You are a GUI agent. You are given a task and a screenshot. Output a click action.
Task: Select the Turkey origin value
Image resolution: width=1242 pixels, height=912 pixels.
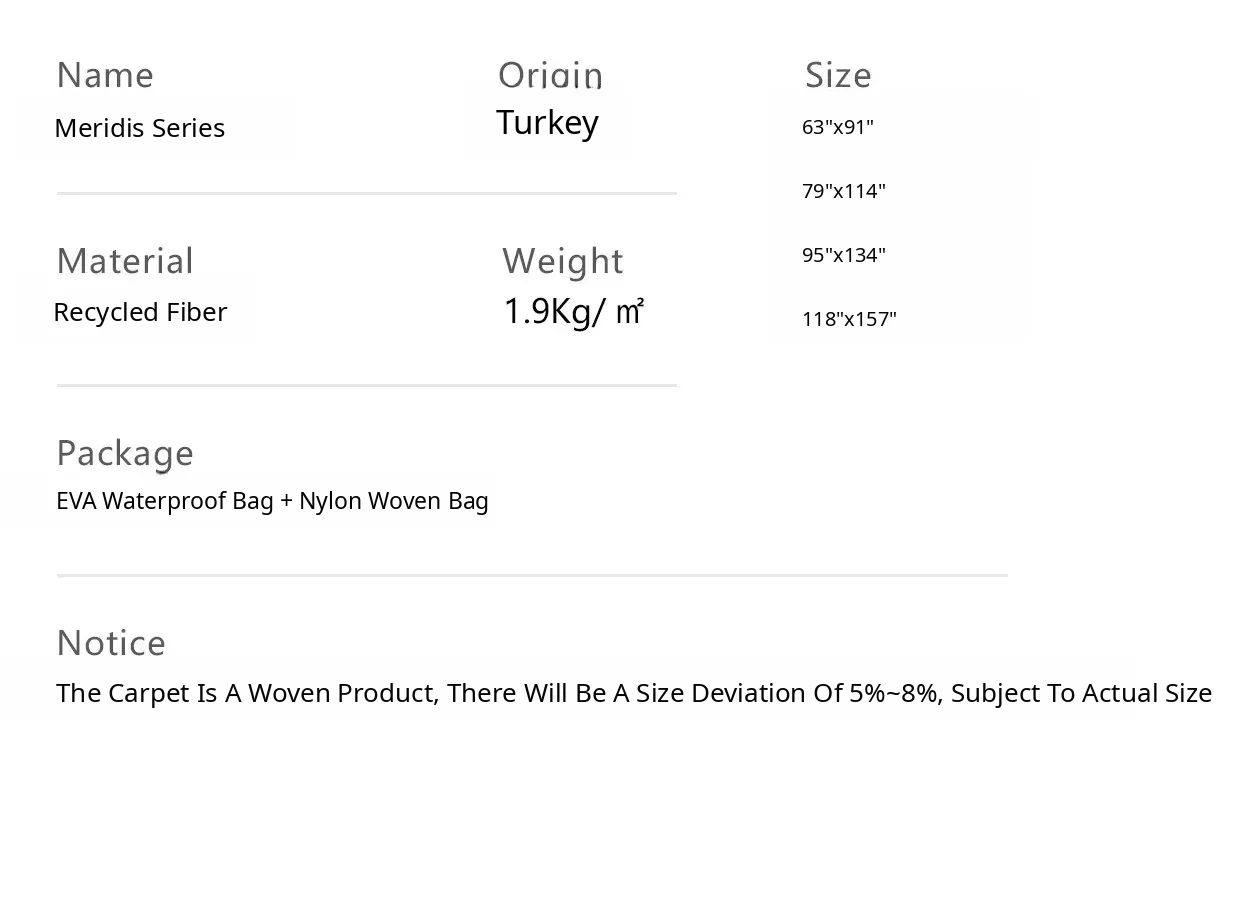(x=547, y=123)
